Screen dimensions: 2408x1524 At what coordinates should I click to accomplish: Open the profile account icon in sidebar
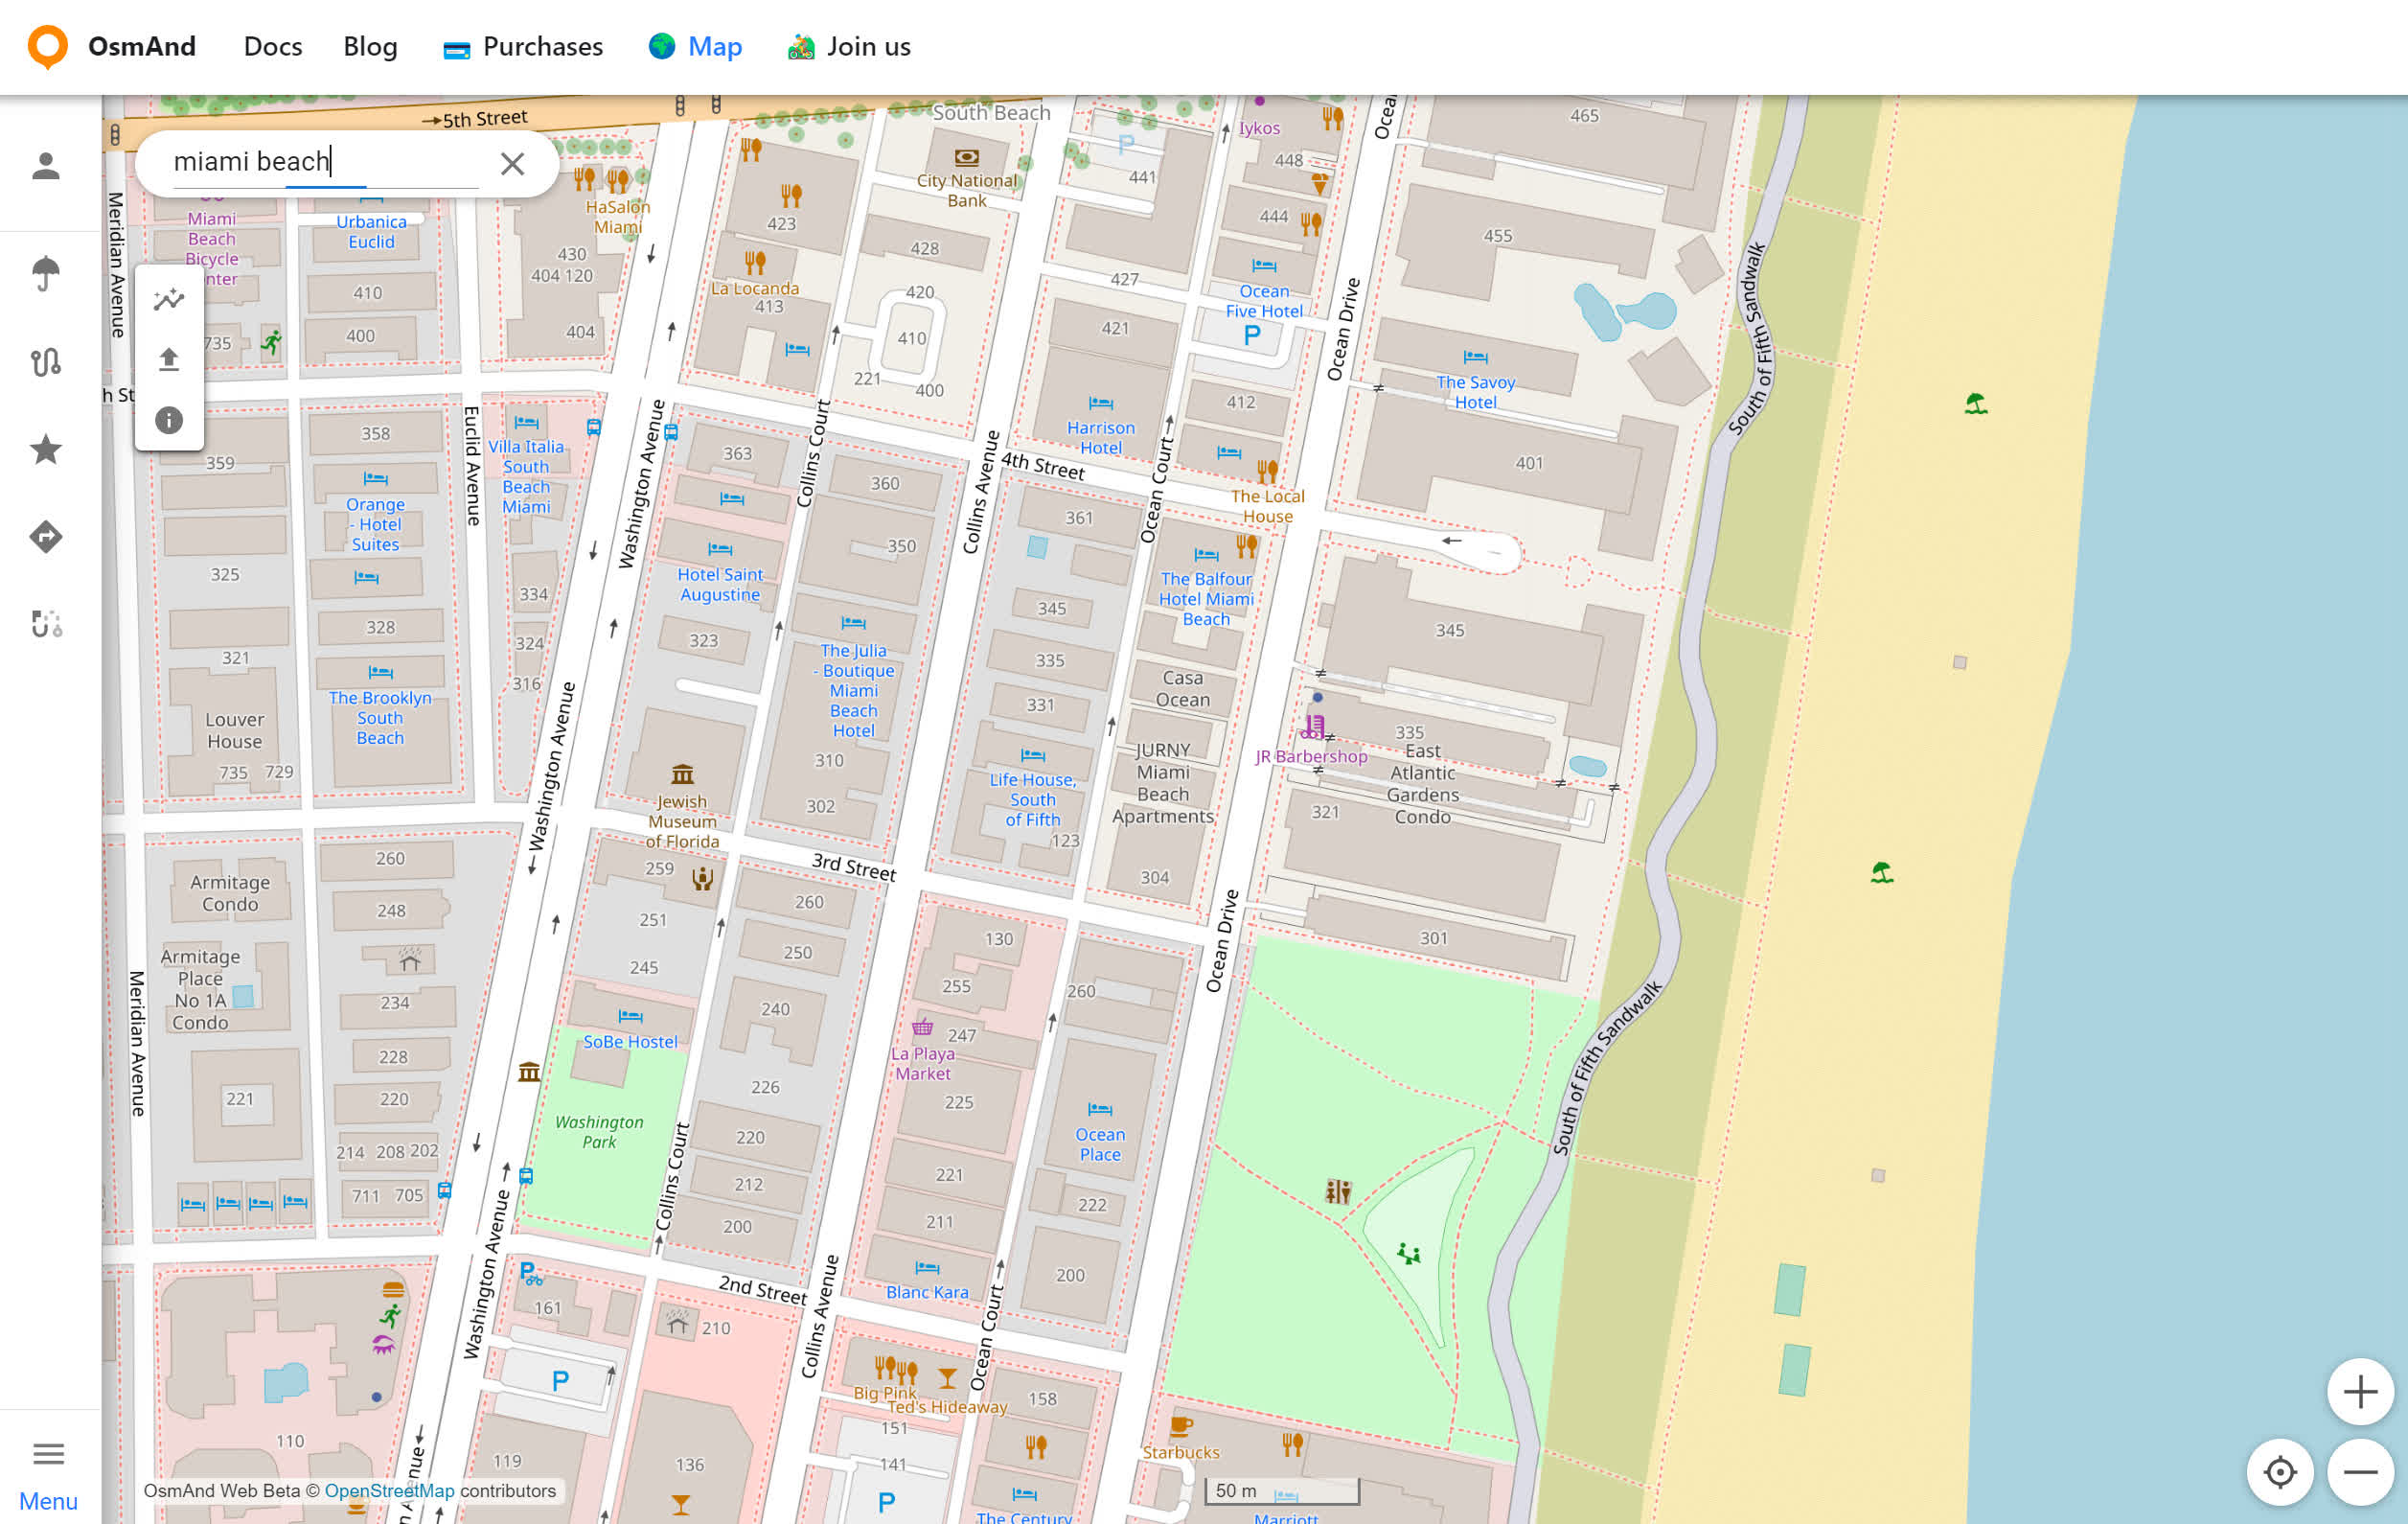tap(46, 166)
